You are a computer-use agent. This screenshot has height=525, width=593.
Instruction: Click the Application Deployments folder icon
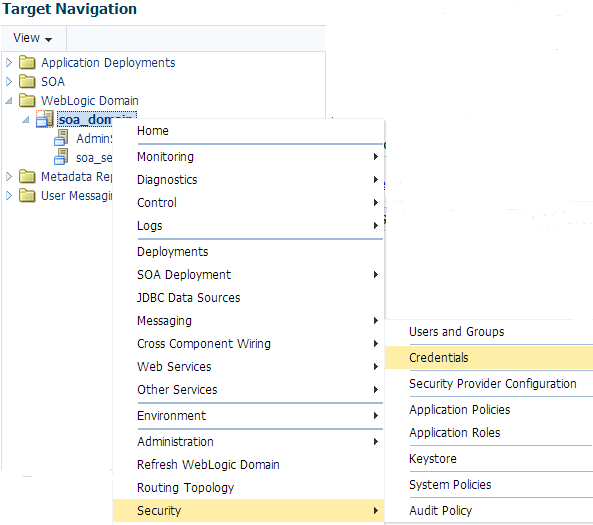27,62
